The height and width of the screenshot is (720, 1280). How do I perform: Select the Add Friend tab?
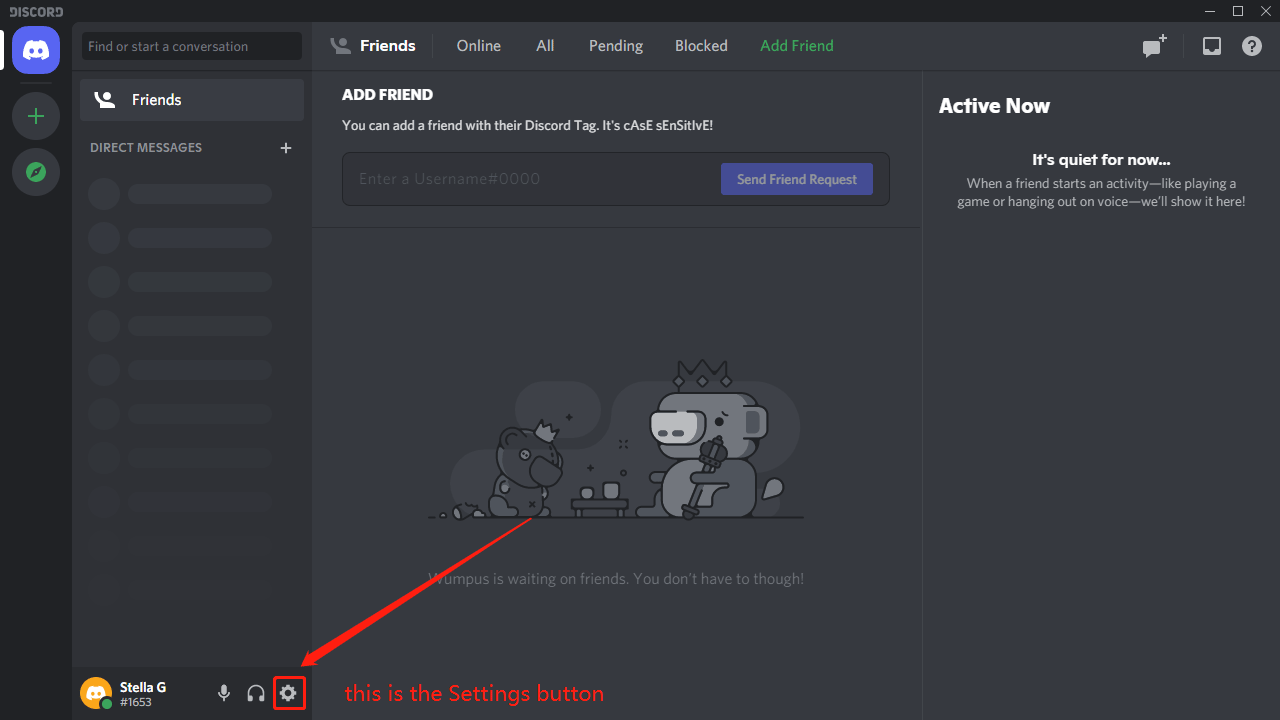point(797,46)
